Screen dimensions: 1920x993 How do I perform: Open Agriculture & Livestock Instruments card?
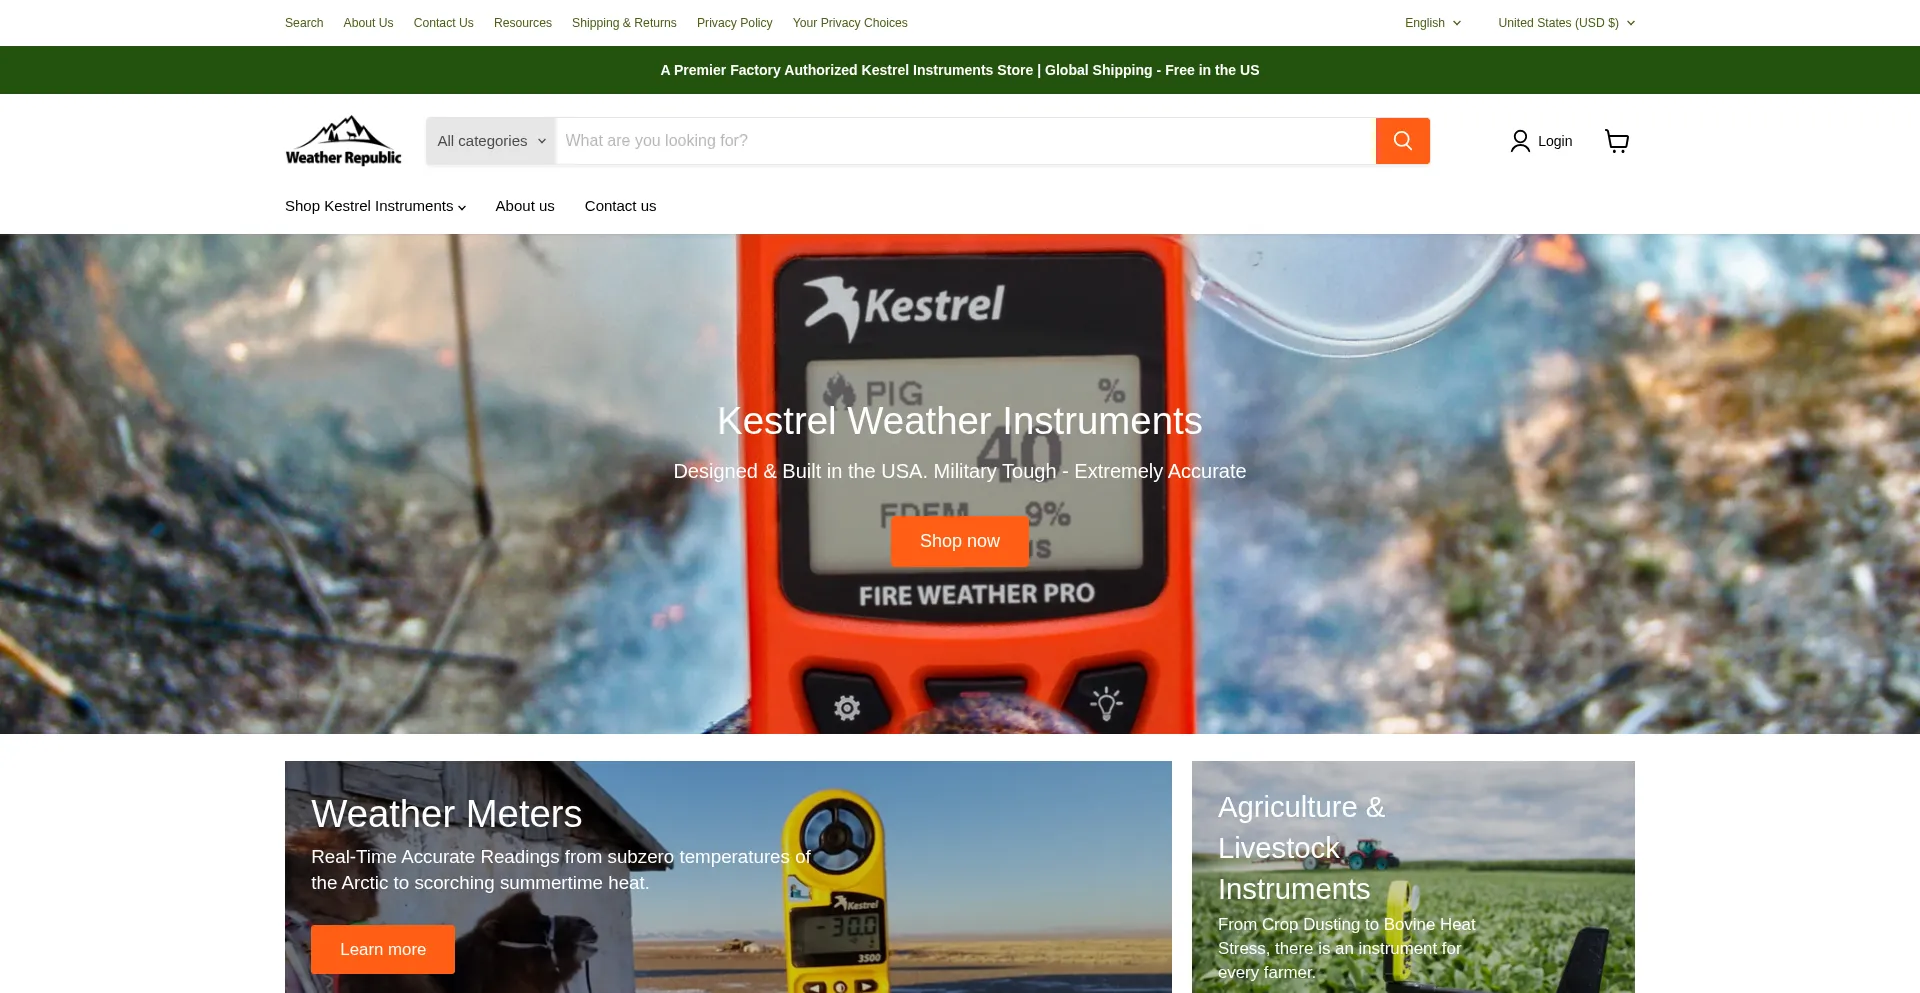[1413, 877]
